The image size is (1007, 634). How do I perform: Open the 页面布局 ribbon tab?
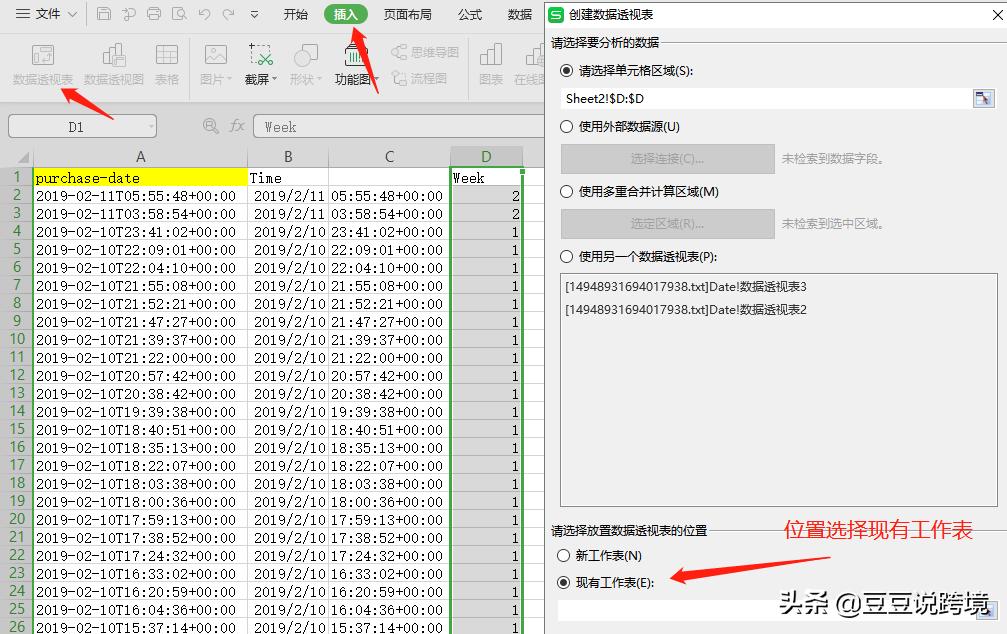point(407,14)
